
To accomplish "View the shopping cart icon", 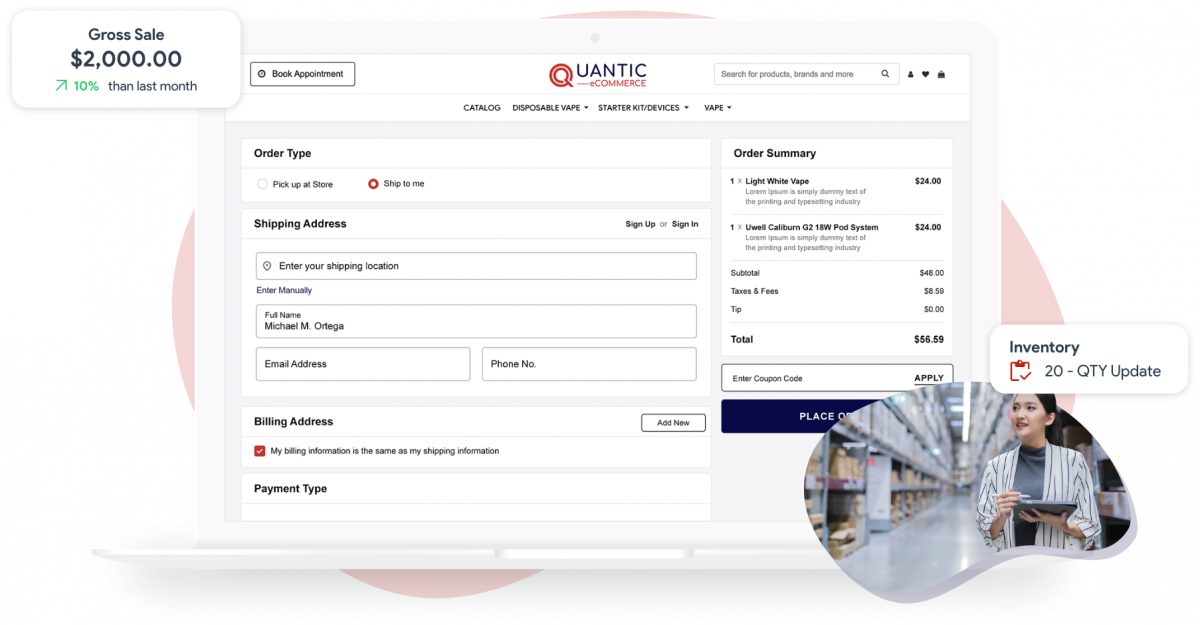I will (942, 74).
